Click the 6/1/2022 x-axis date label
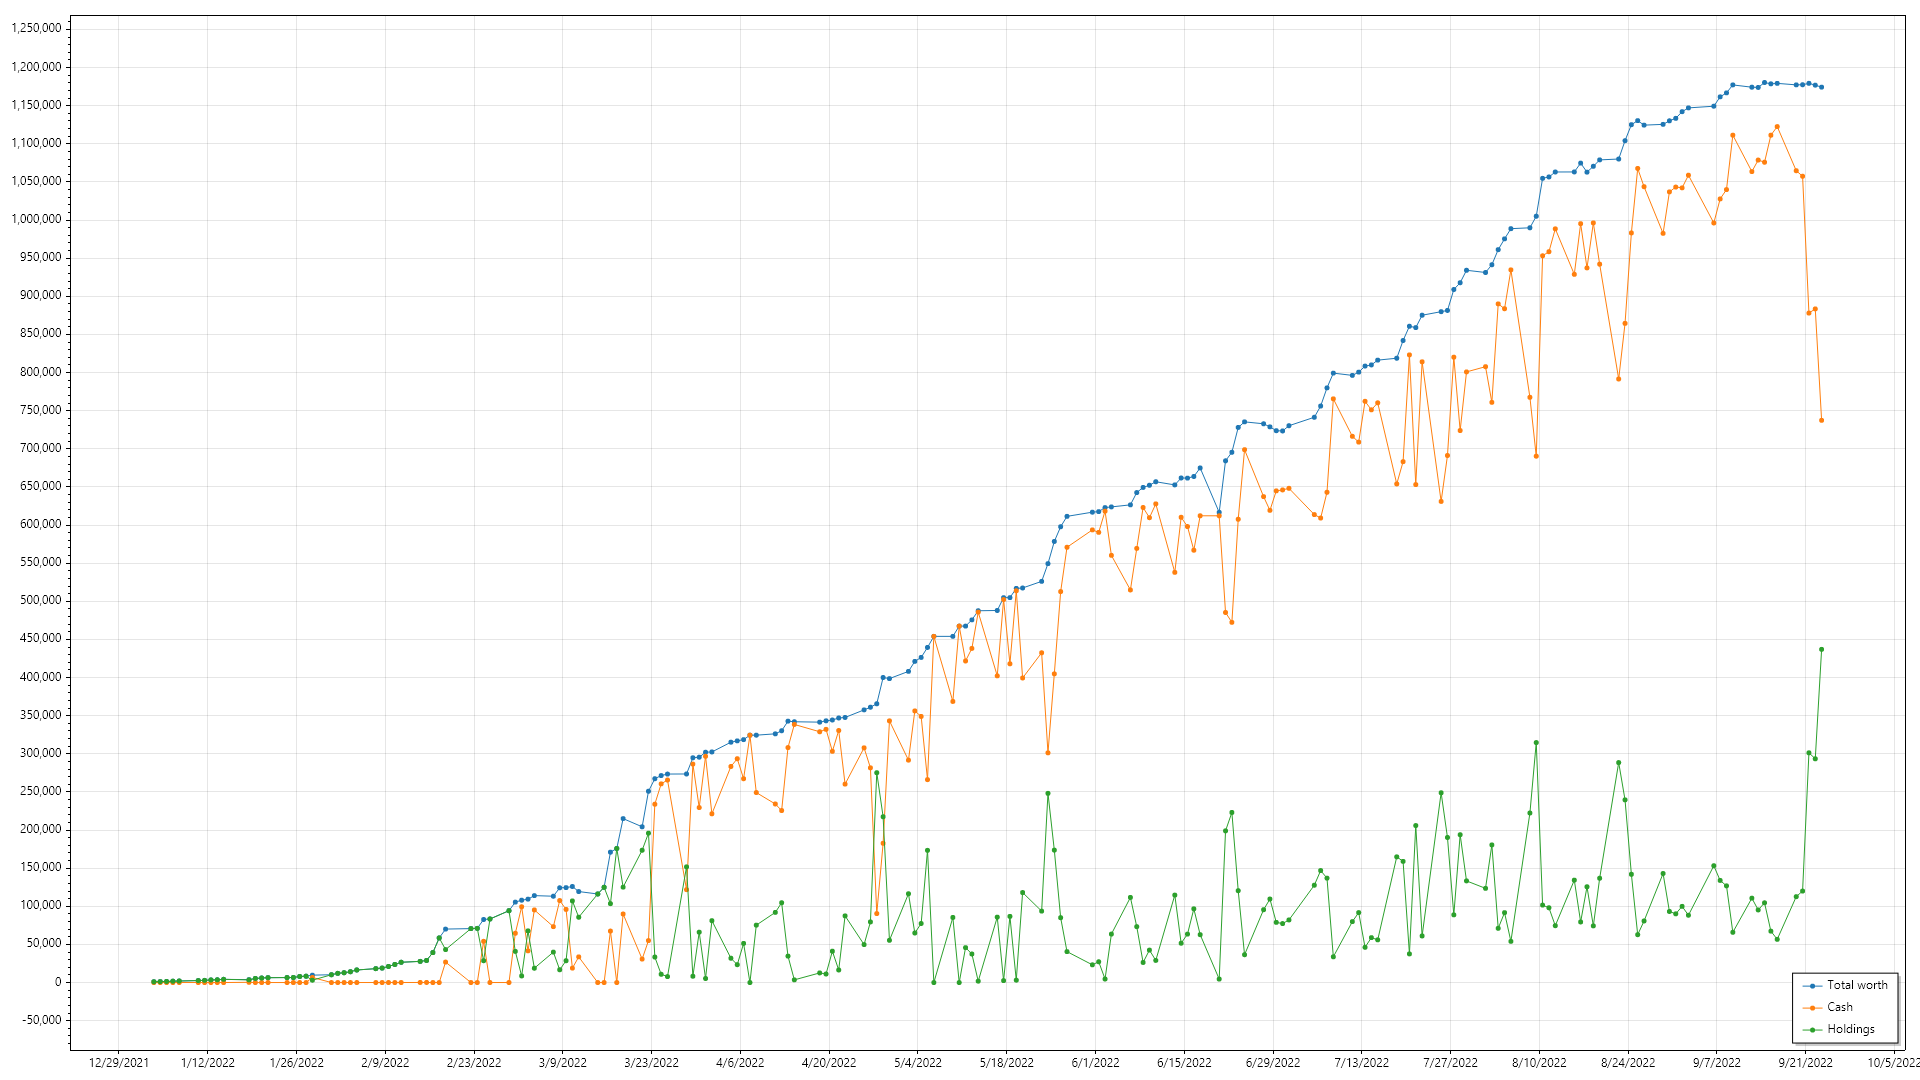 pos(1095,1062)
